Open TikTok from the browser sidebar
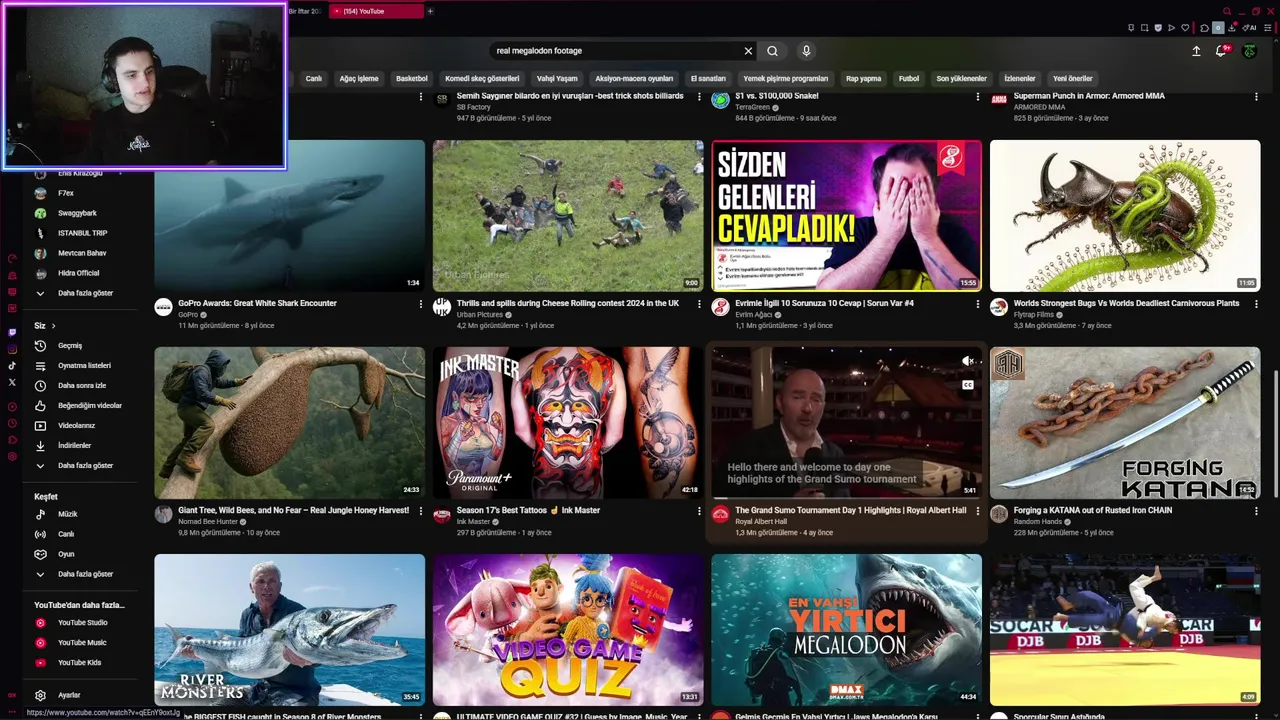Viewport: 1280px width, 720px height. click(x=12, y=366)
